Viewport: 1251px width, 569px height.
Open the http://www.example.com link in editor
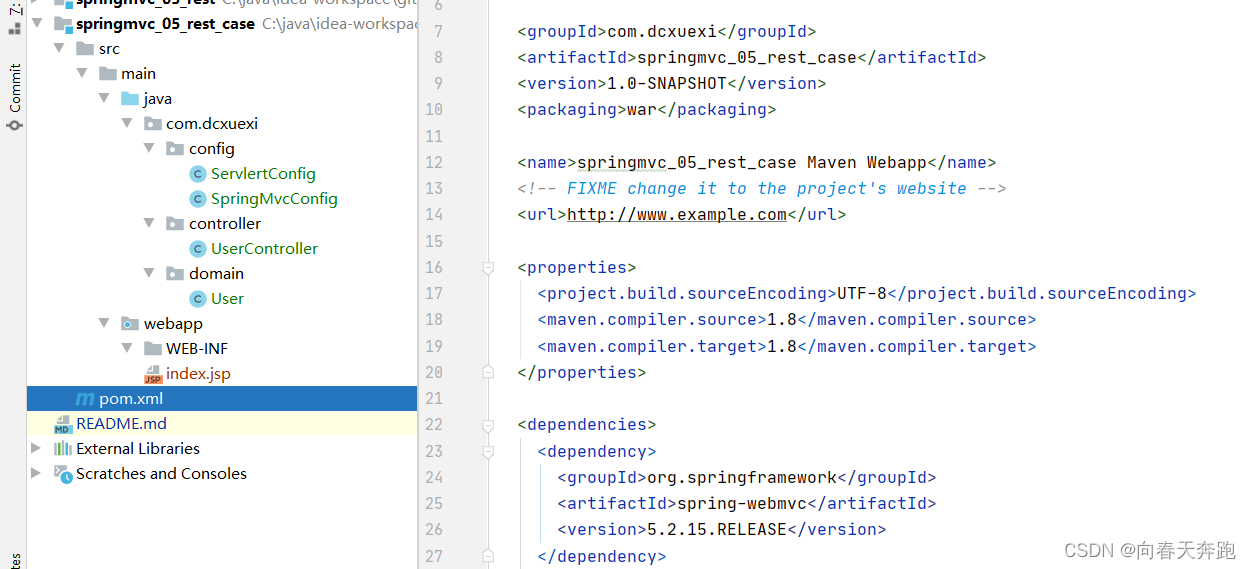[677, 214]
